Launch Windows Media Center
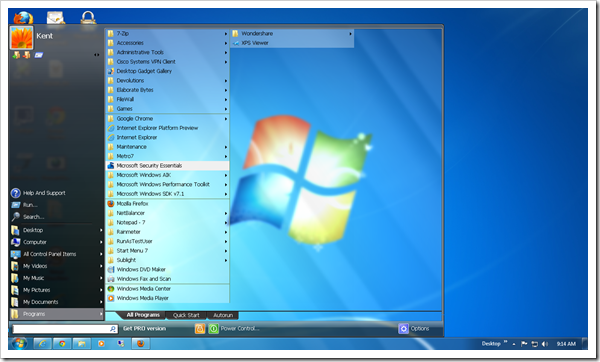600x362 pixels. 167,289
